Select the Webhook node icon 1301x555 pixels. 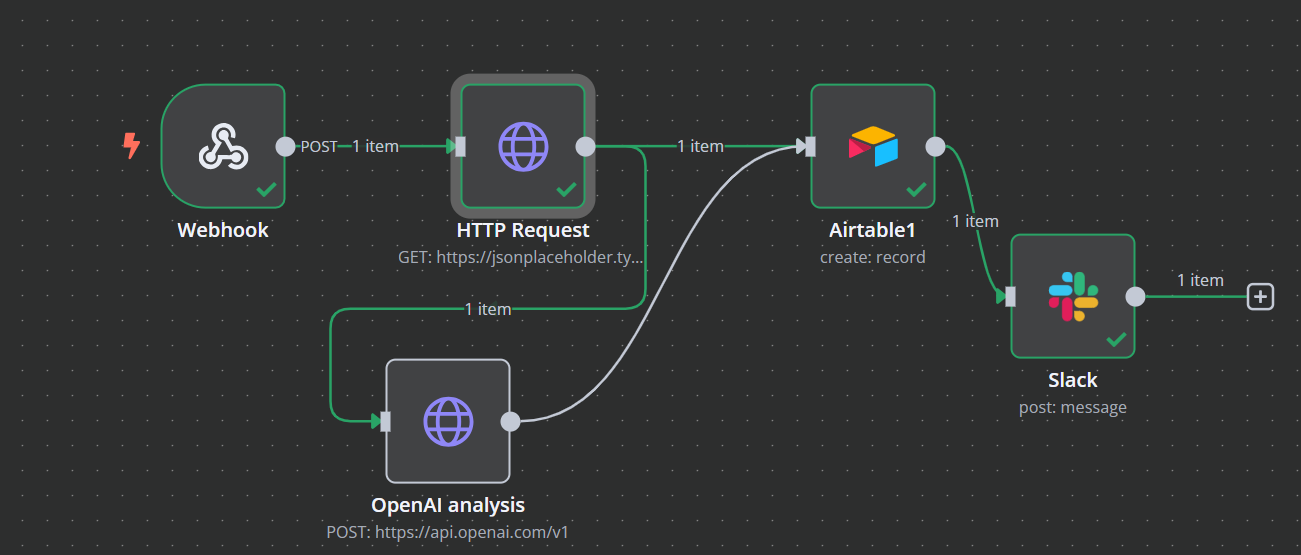click(223, 146)
